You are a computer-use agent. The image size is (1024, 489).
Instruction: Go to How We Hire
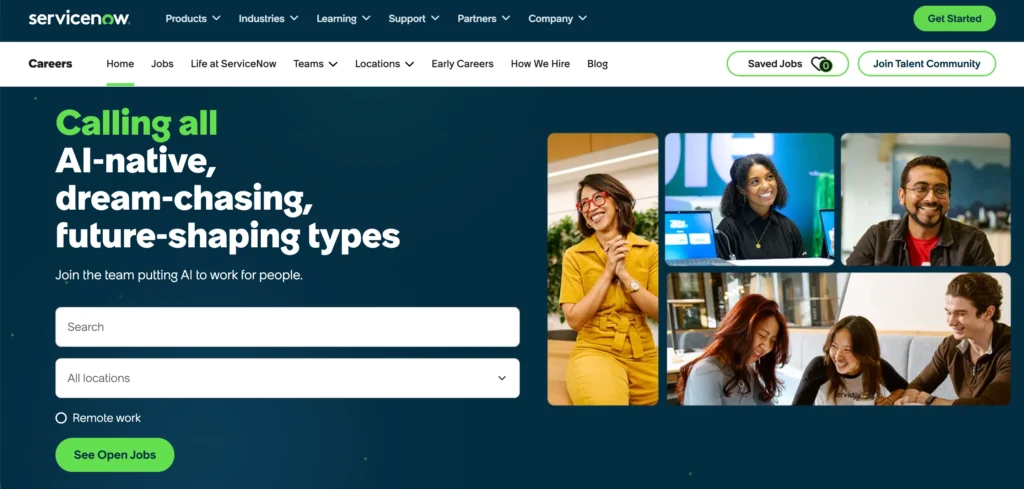point(540,64)
